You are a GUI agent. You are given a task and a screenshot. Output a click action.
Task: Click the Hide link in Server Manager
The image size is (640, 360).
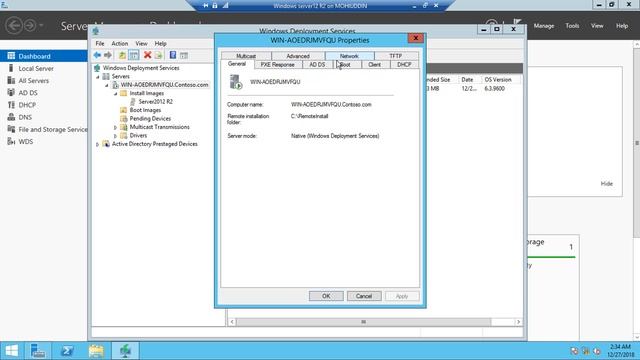607,184
